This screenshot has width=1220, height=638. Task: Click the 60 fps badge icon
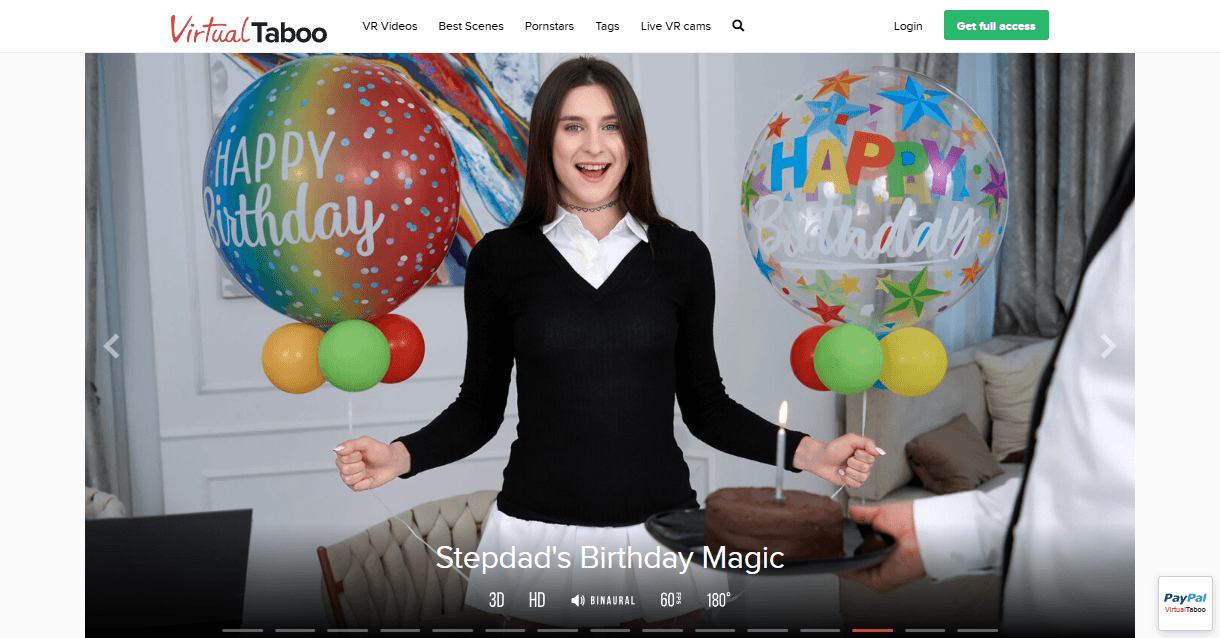(x=670, y=600)
